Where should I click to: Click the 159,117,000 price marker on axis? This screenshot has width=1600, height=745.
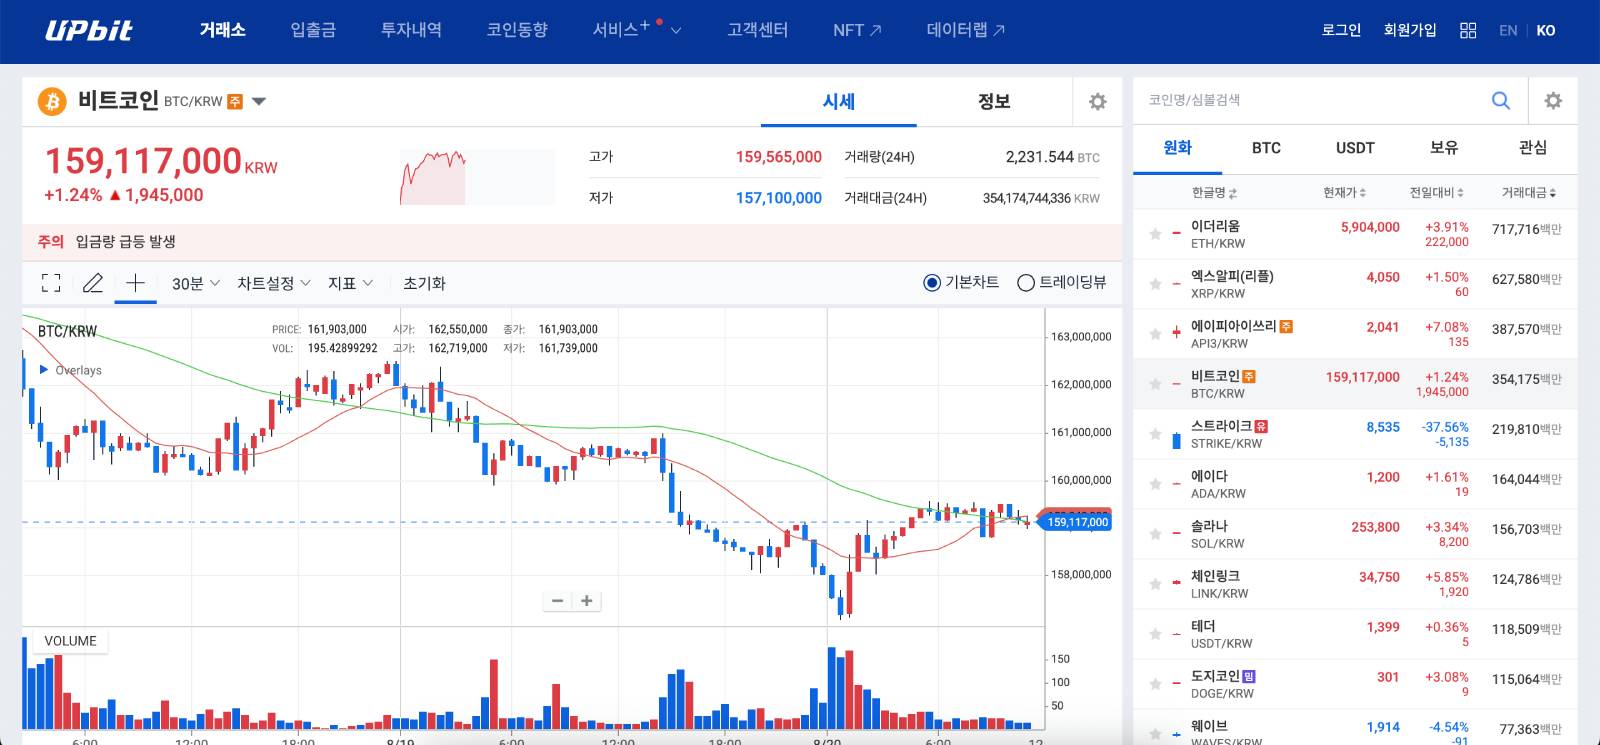point(1076,522)
